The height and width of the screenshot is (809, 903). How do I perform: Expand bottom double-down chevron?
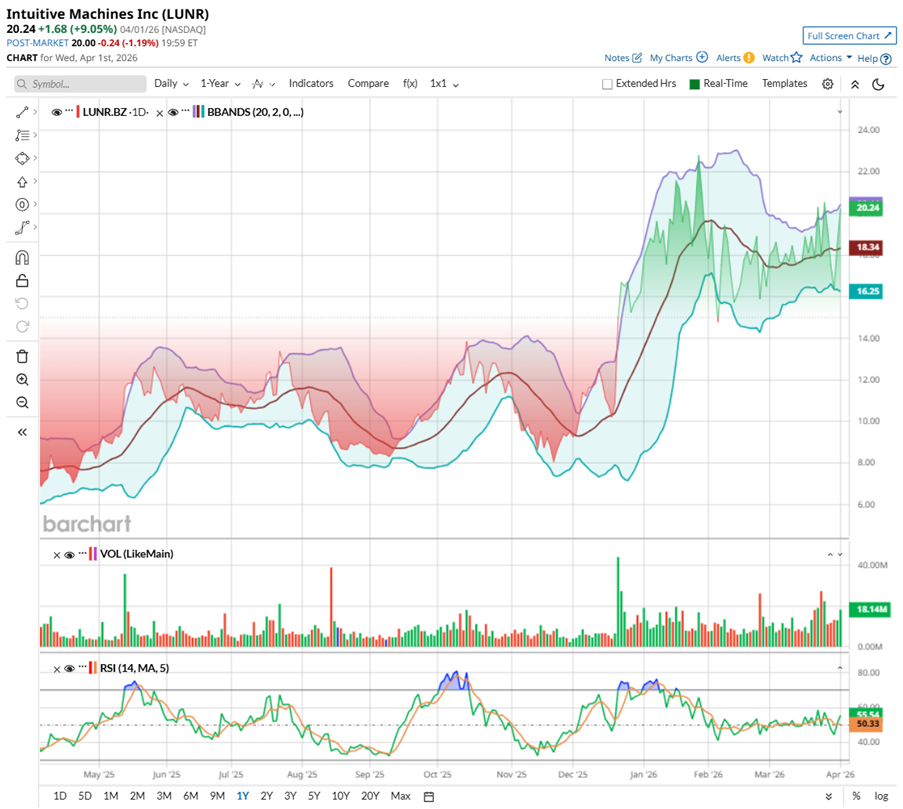click(829, 796)
